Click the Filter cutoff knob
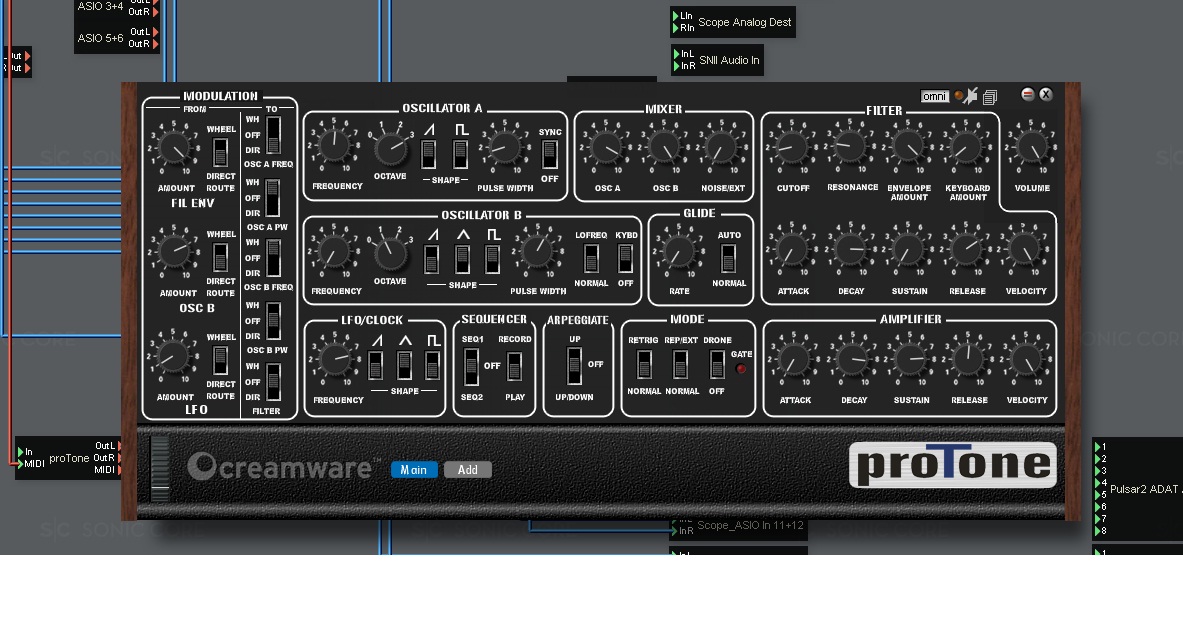This screenshot has width=1183, height=630. pyautogui.click(x=791, y=146)
